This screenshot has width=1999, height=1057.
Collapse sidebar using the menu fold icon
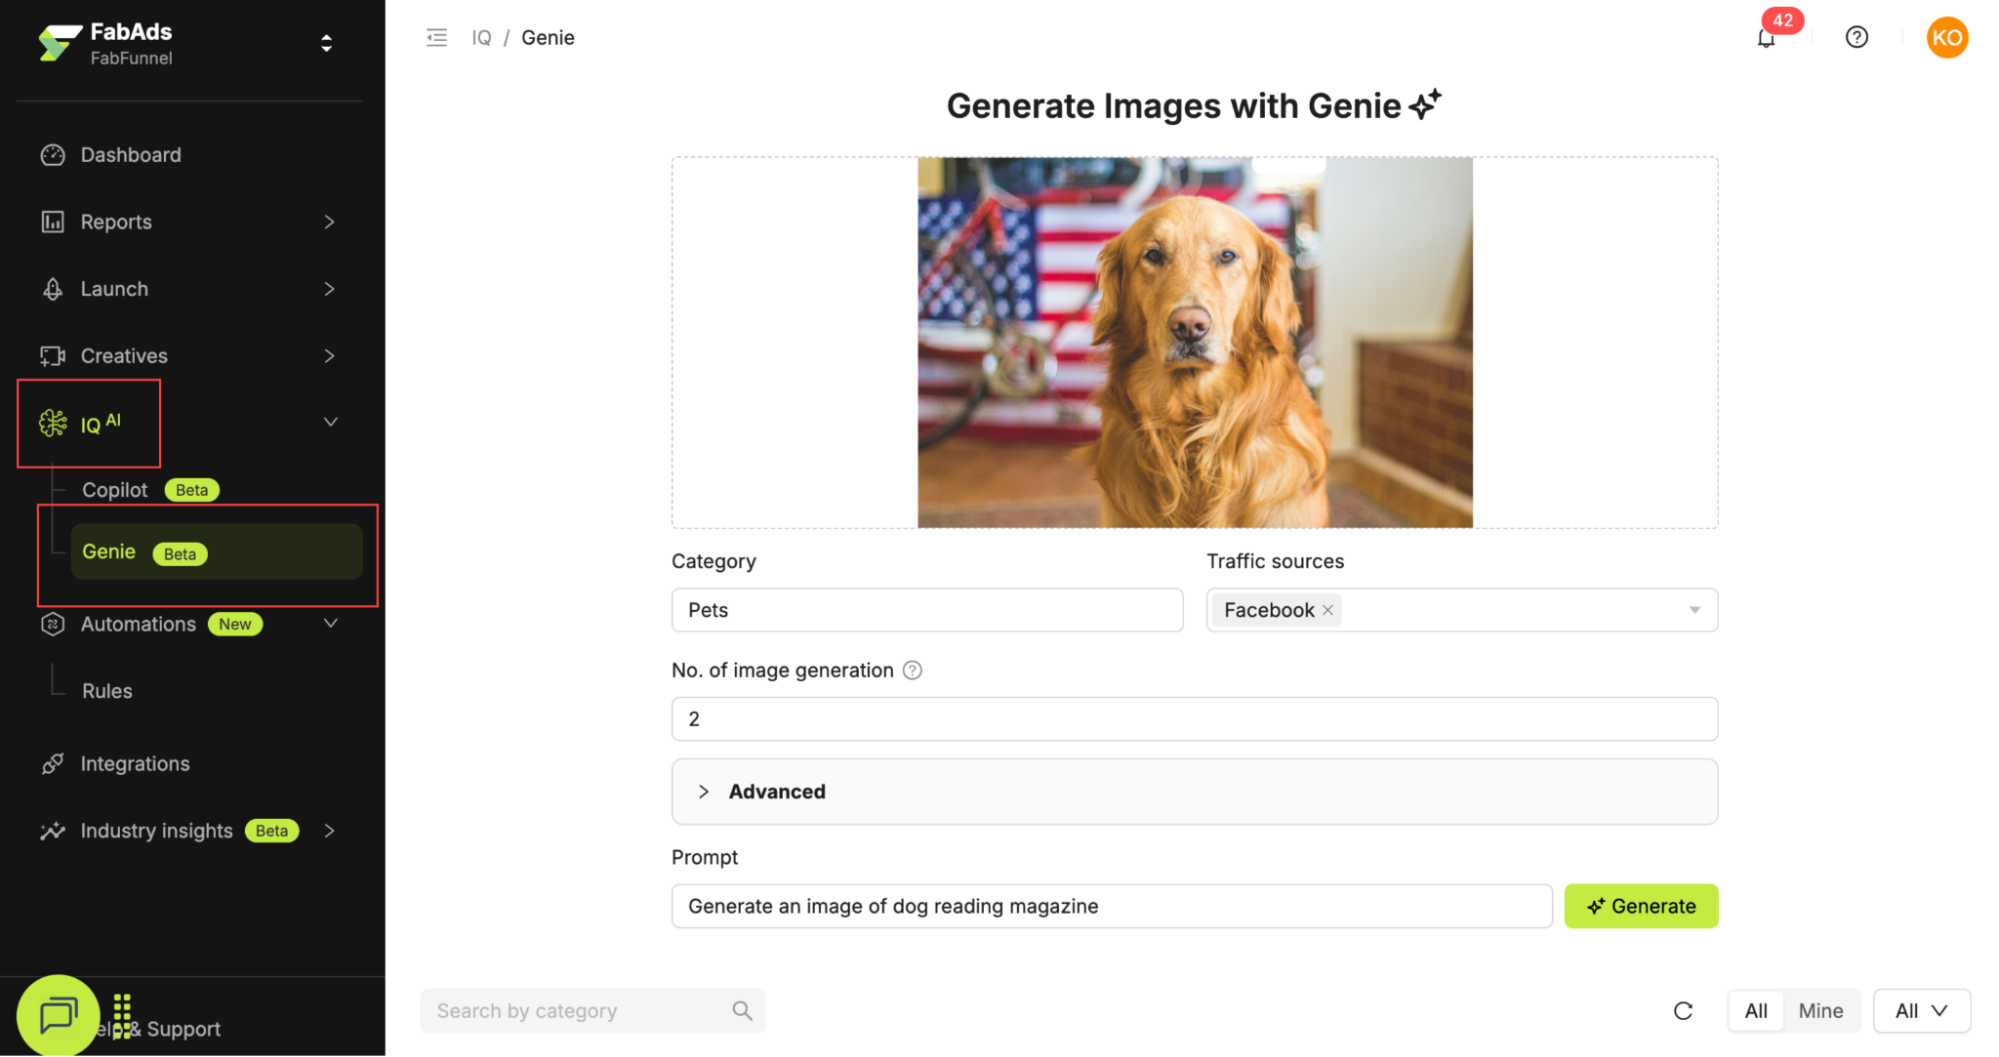click(437, 38)
